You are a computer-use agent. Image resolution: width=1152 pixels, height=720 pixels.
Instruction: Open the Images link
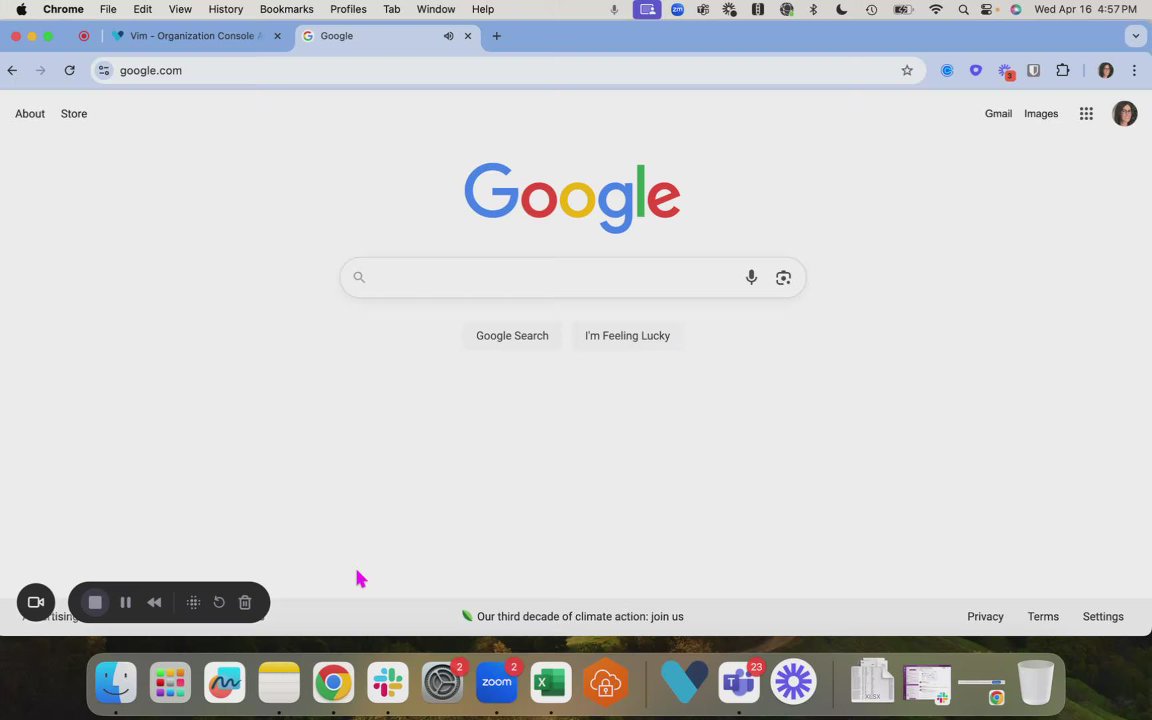coord(1041,114)
